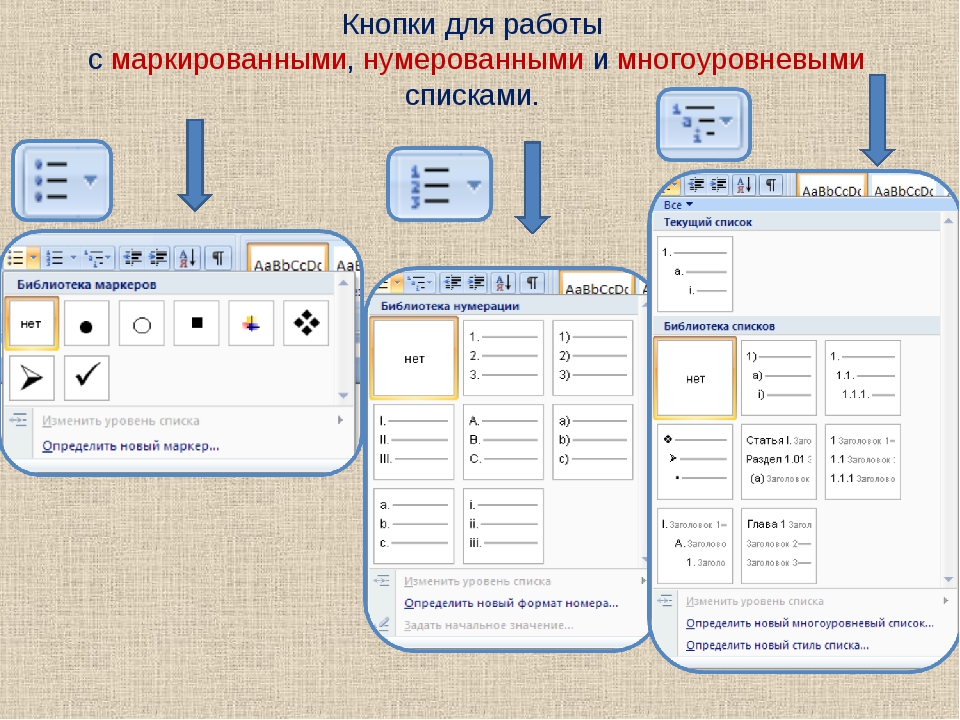Open the 'Все' filter dropdown

[x=685, y=204]
